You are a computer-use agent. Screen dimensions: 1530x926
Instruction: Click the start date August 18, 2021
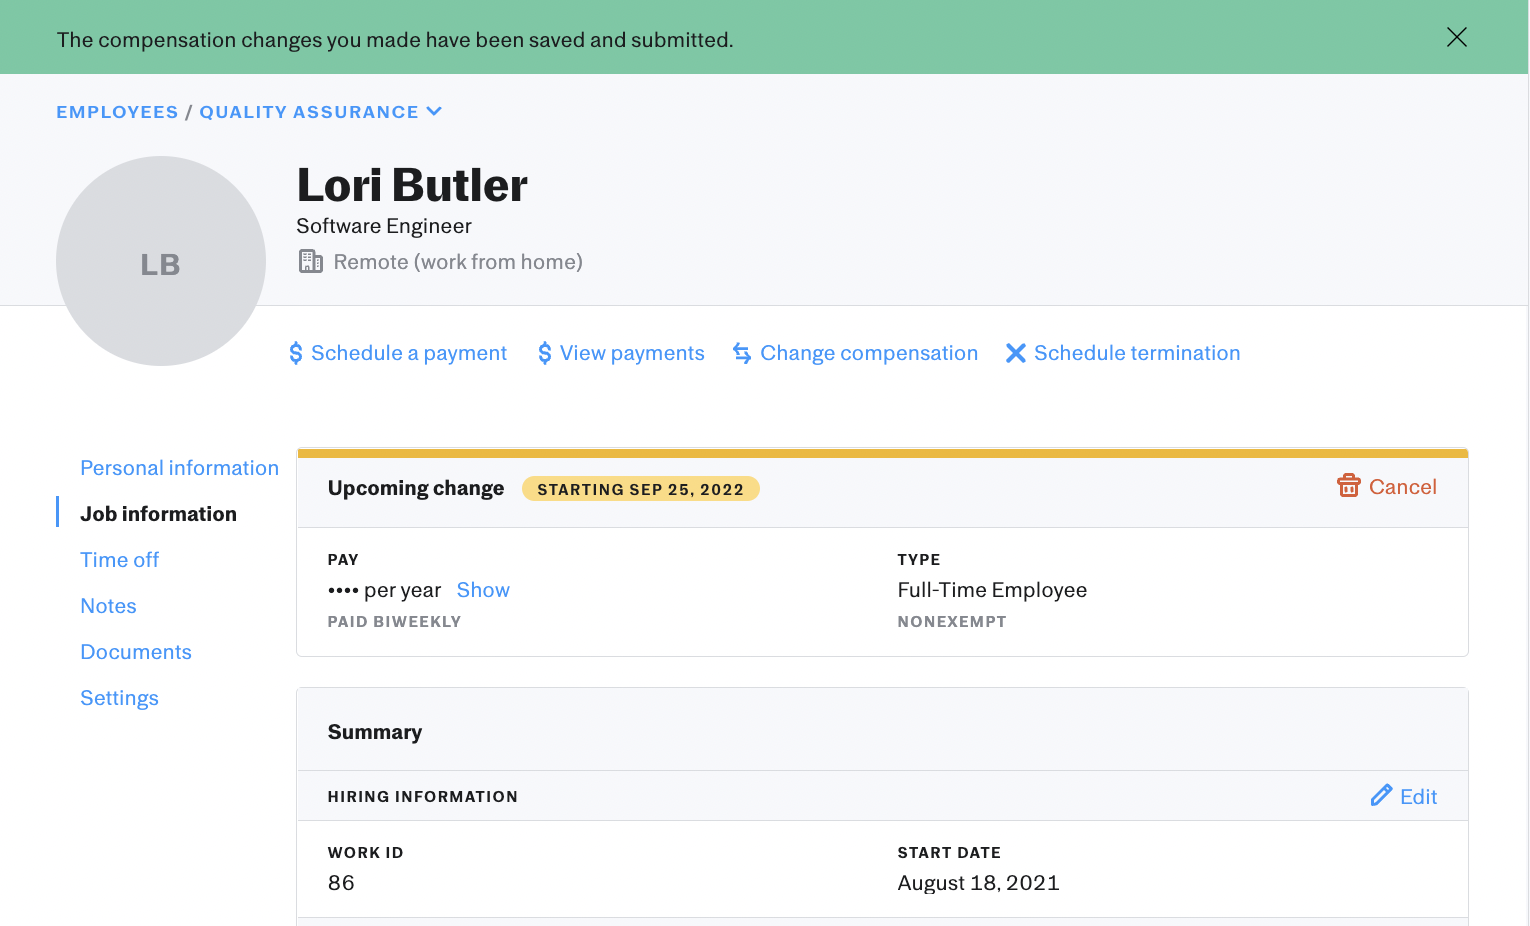(978, 883)
